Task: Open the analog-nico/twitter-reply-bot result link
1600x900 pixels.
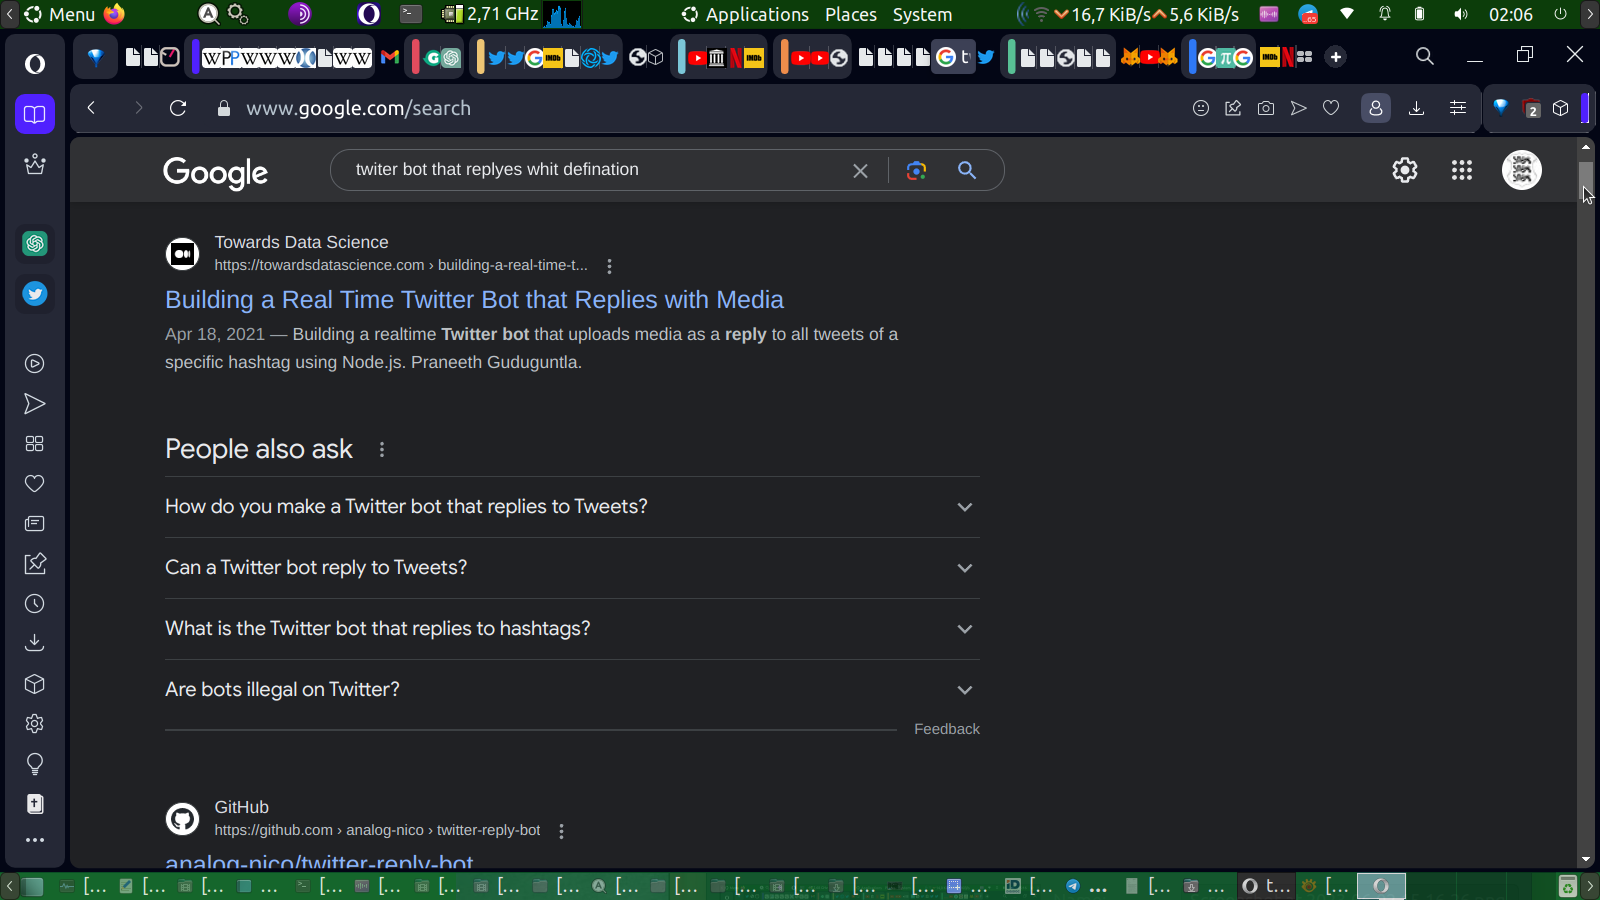Action: pyautogui.click(x=319, y=860)
